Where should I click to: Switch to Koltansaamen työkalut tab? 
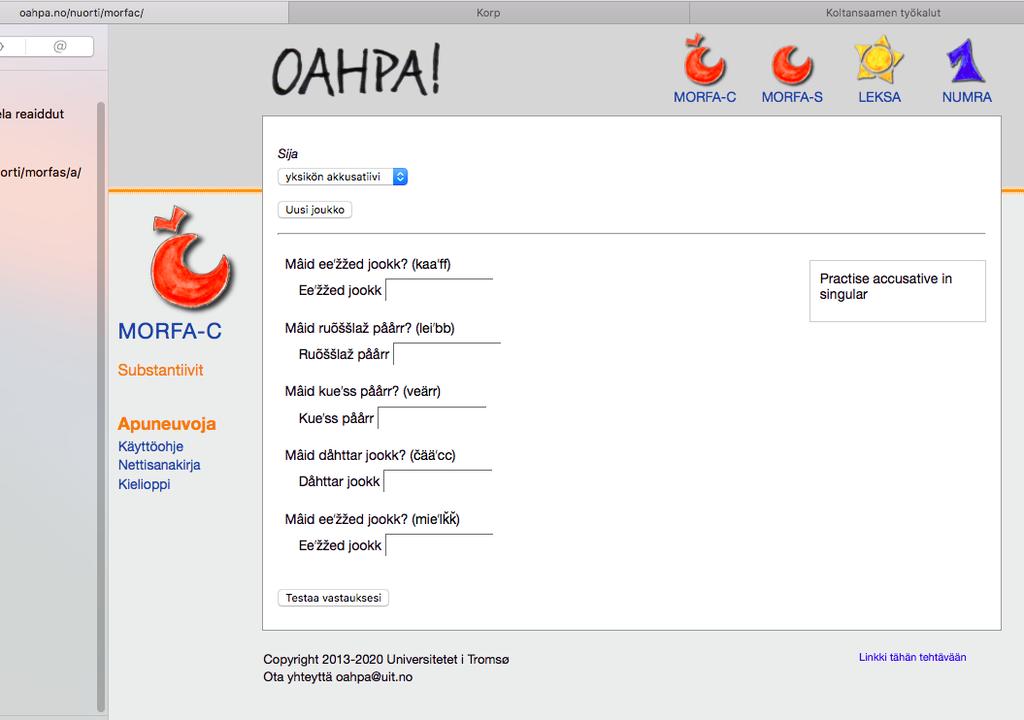pyautogui.click(x=883, y=12)
